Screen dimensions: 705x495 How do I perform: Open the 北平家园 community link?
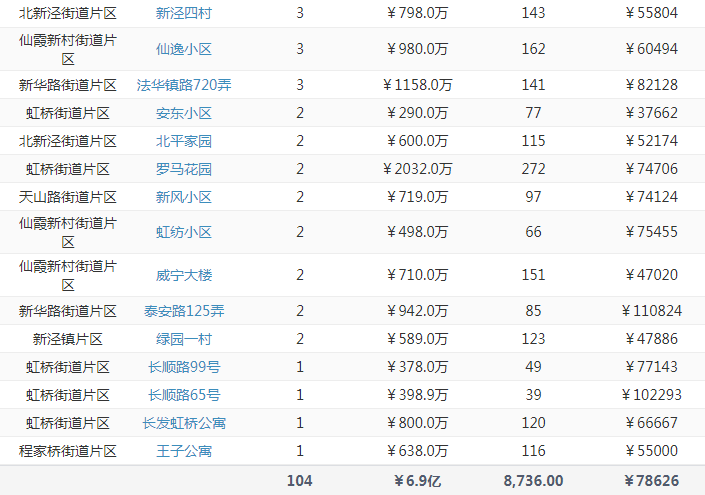point(183,141)
